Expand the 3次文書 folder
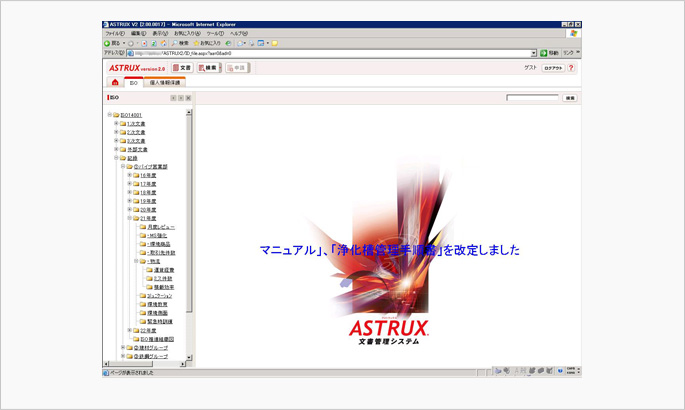 pos(116,141)
